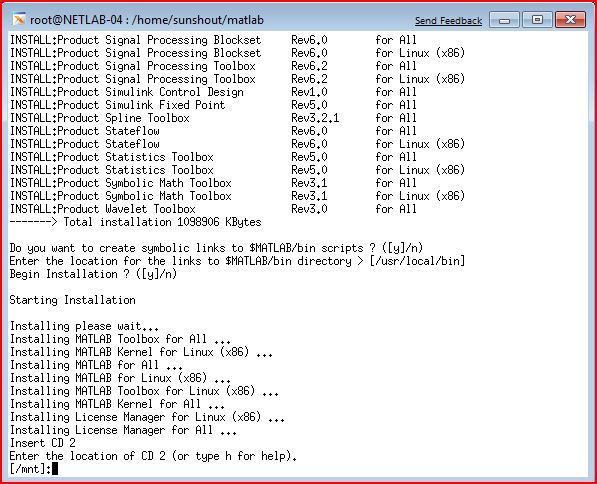This screenshot has width=597, height=484.
Task: Click 'Installing MATLAB for Linux (x86)' line
Action: tap(120, 378)
